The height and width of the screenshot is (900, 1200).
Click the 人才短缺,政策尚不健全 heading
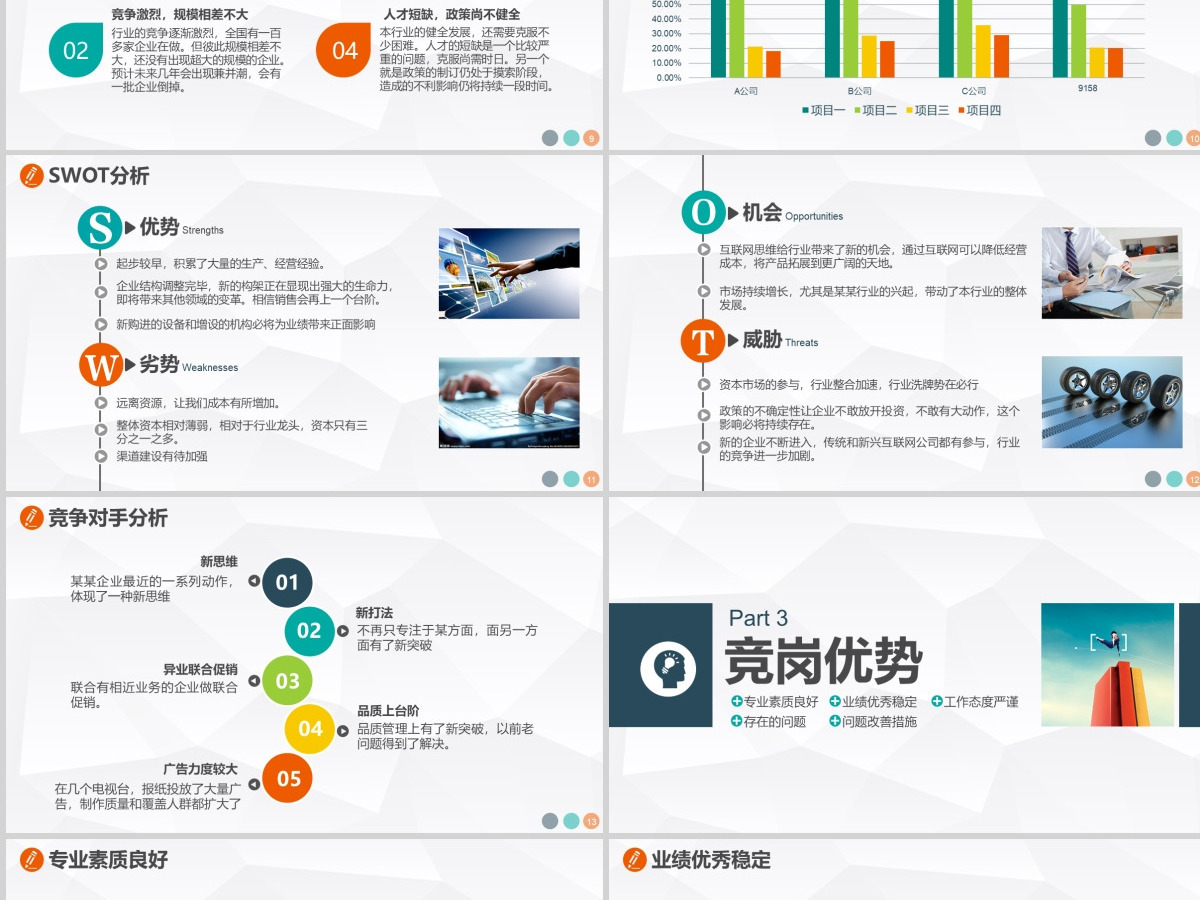coord(452,15)
